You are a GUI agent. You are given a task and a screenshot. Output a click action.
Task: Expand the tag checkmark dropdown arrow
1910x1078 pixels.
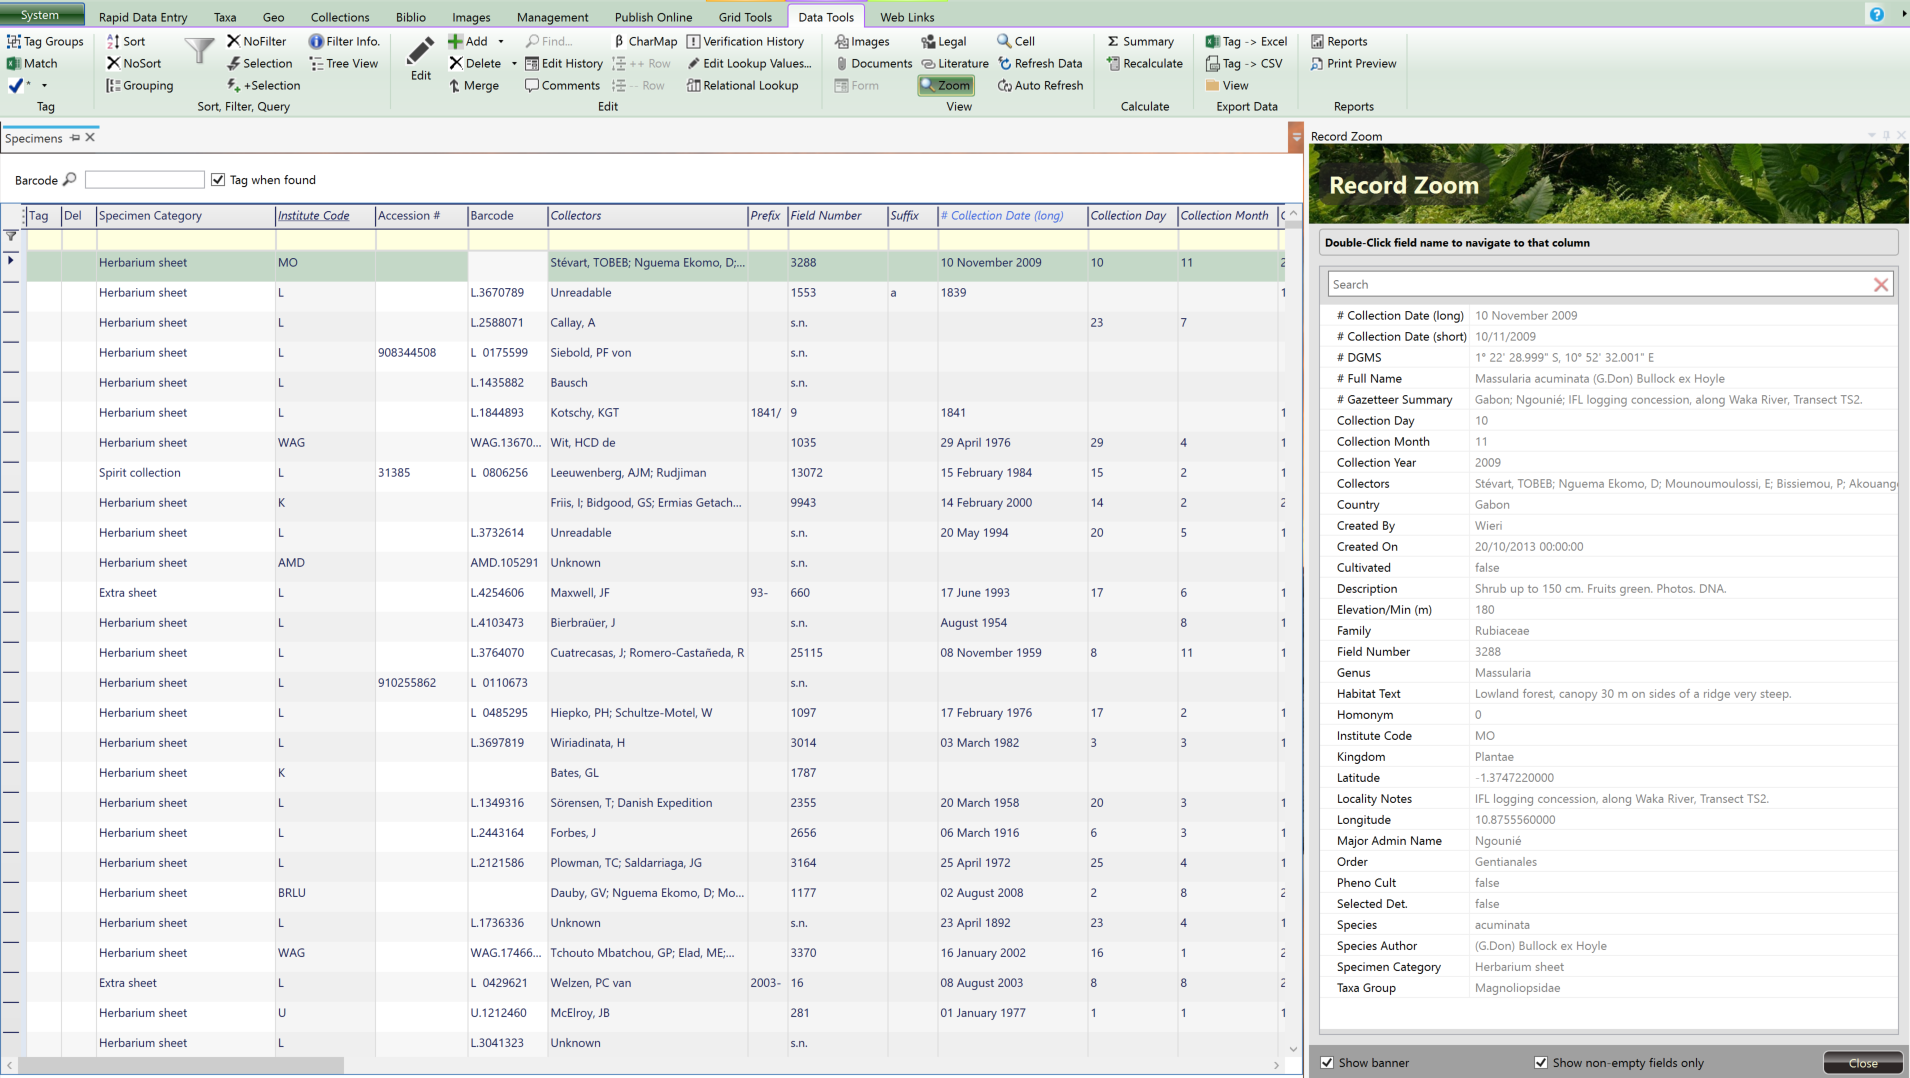pyautogui.click(x=44, y=85)
